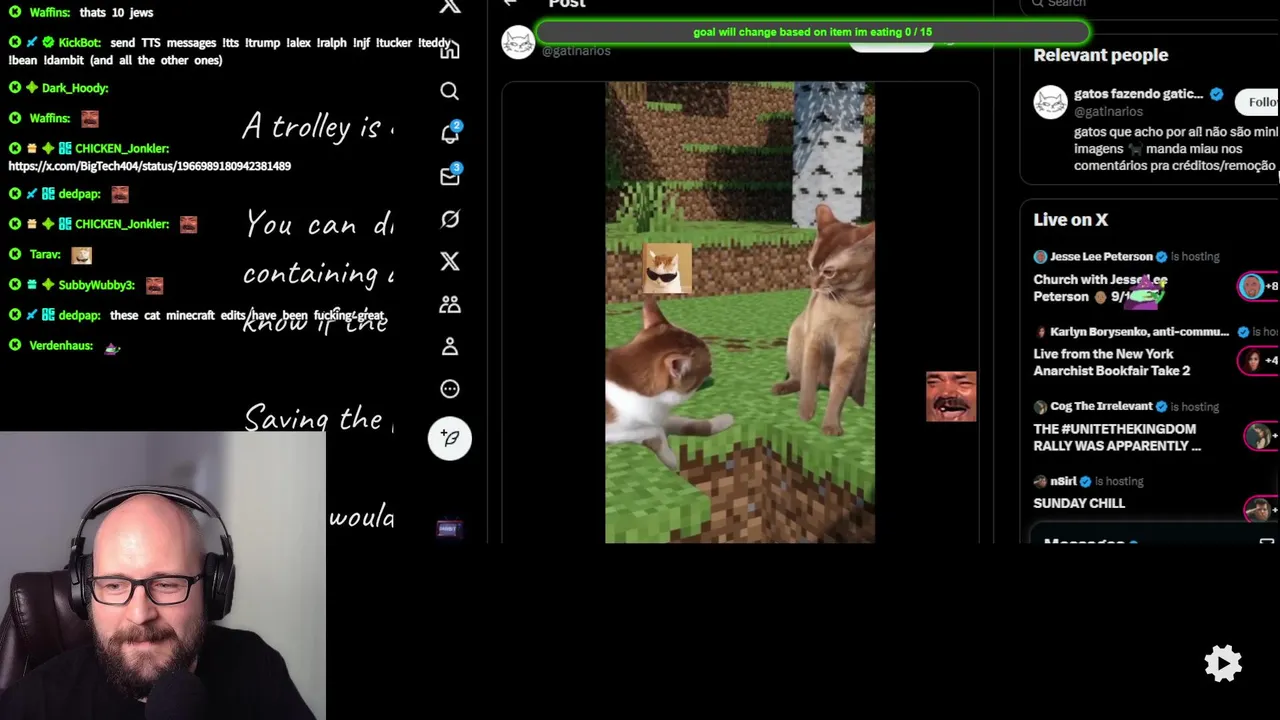The width and height of the screenshot is (1280, 720).
Task: Click the small account thumbnail below compose button
Action: pyautogui.click(x=448, y=528)
